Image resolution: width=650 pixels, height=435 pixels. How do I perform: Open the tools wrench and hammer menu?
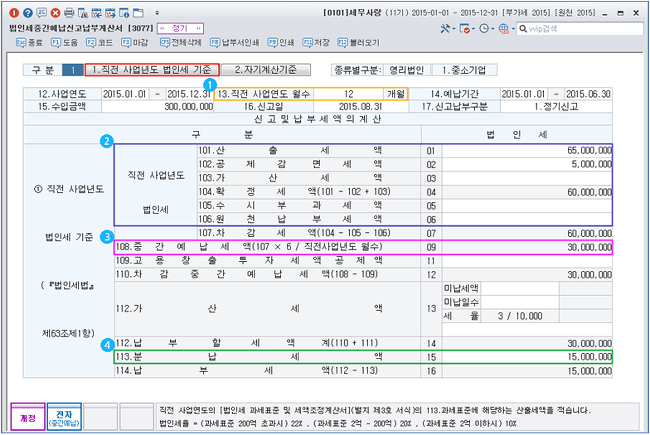(x=445, y=29)
